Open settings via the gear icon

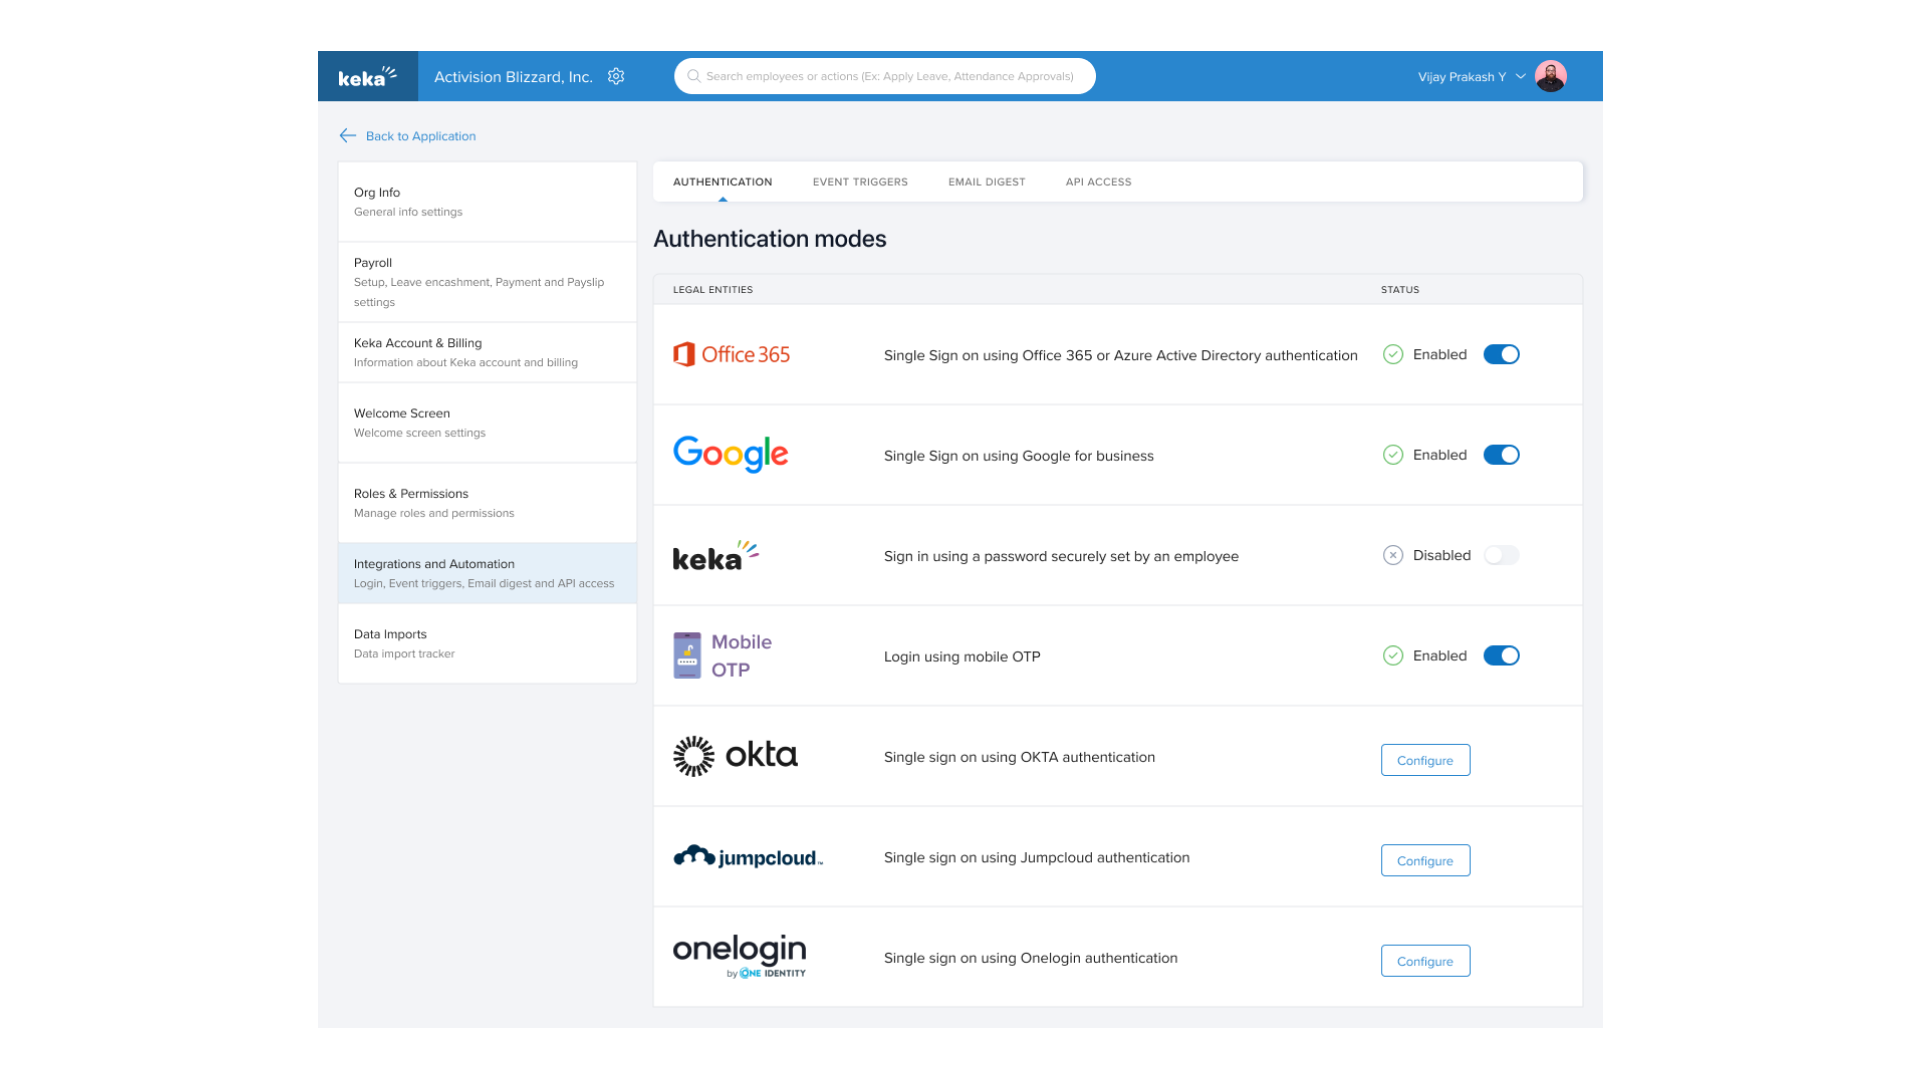616,76
